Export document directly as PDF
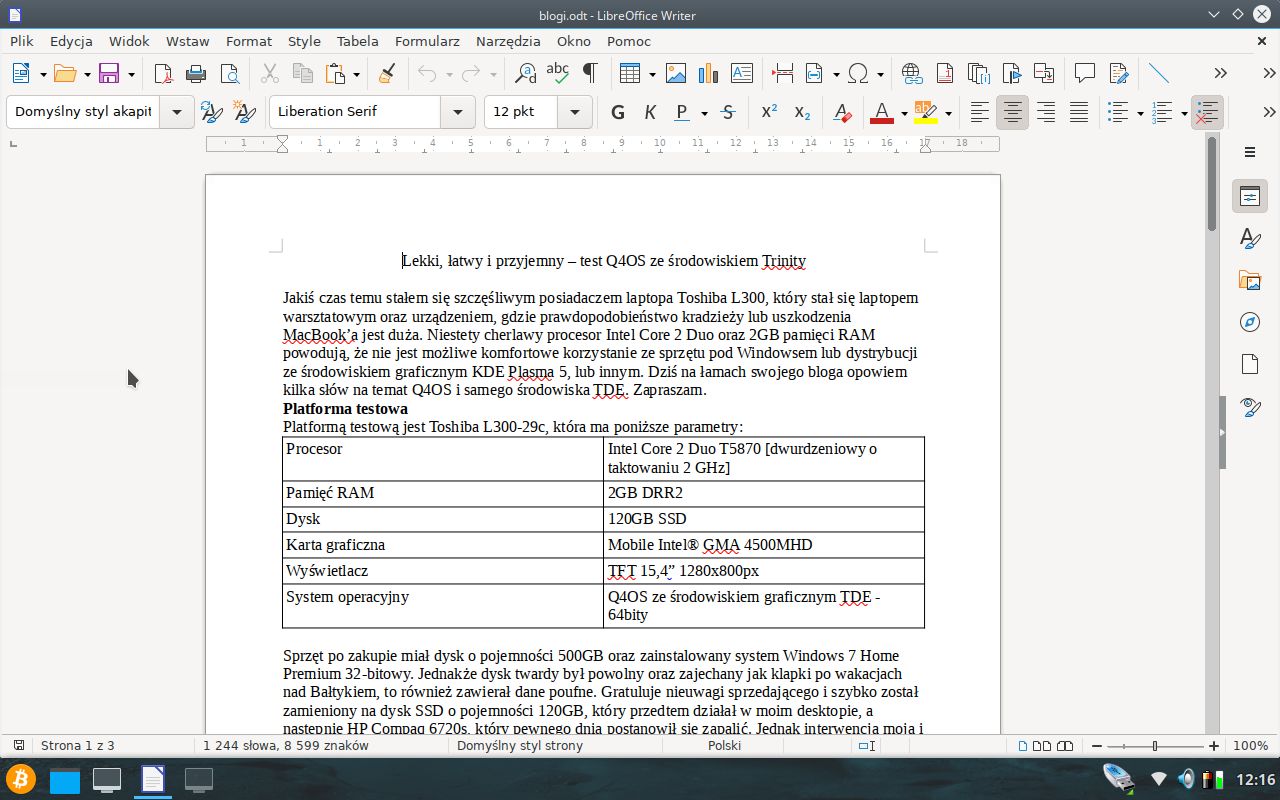Viewport: 1280px width, 800px height. 163,73
